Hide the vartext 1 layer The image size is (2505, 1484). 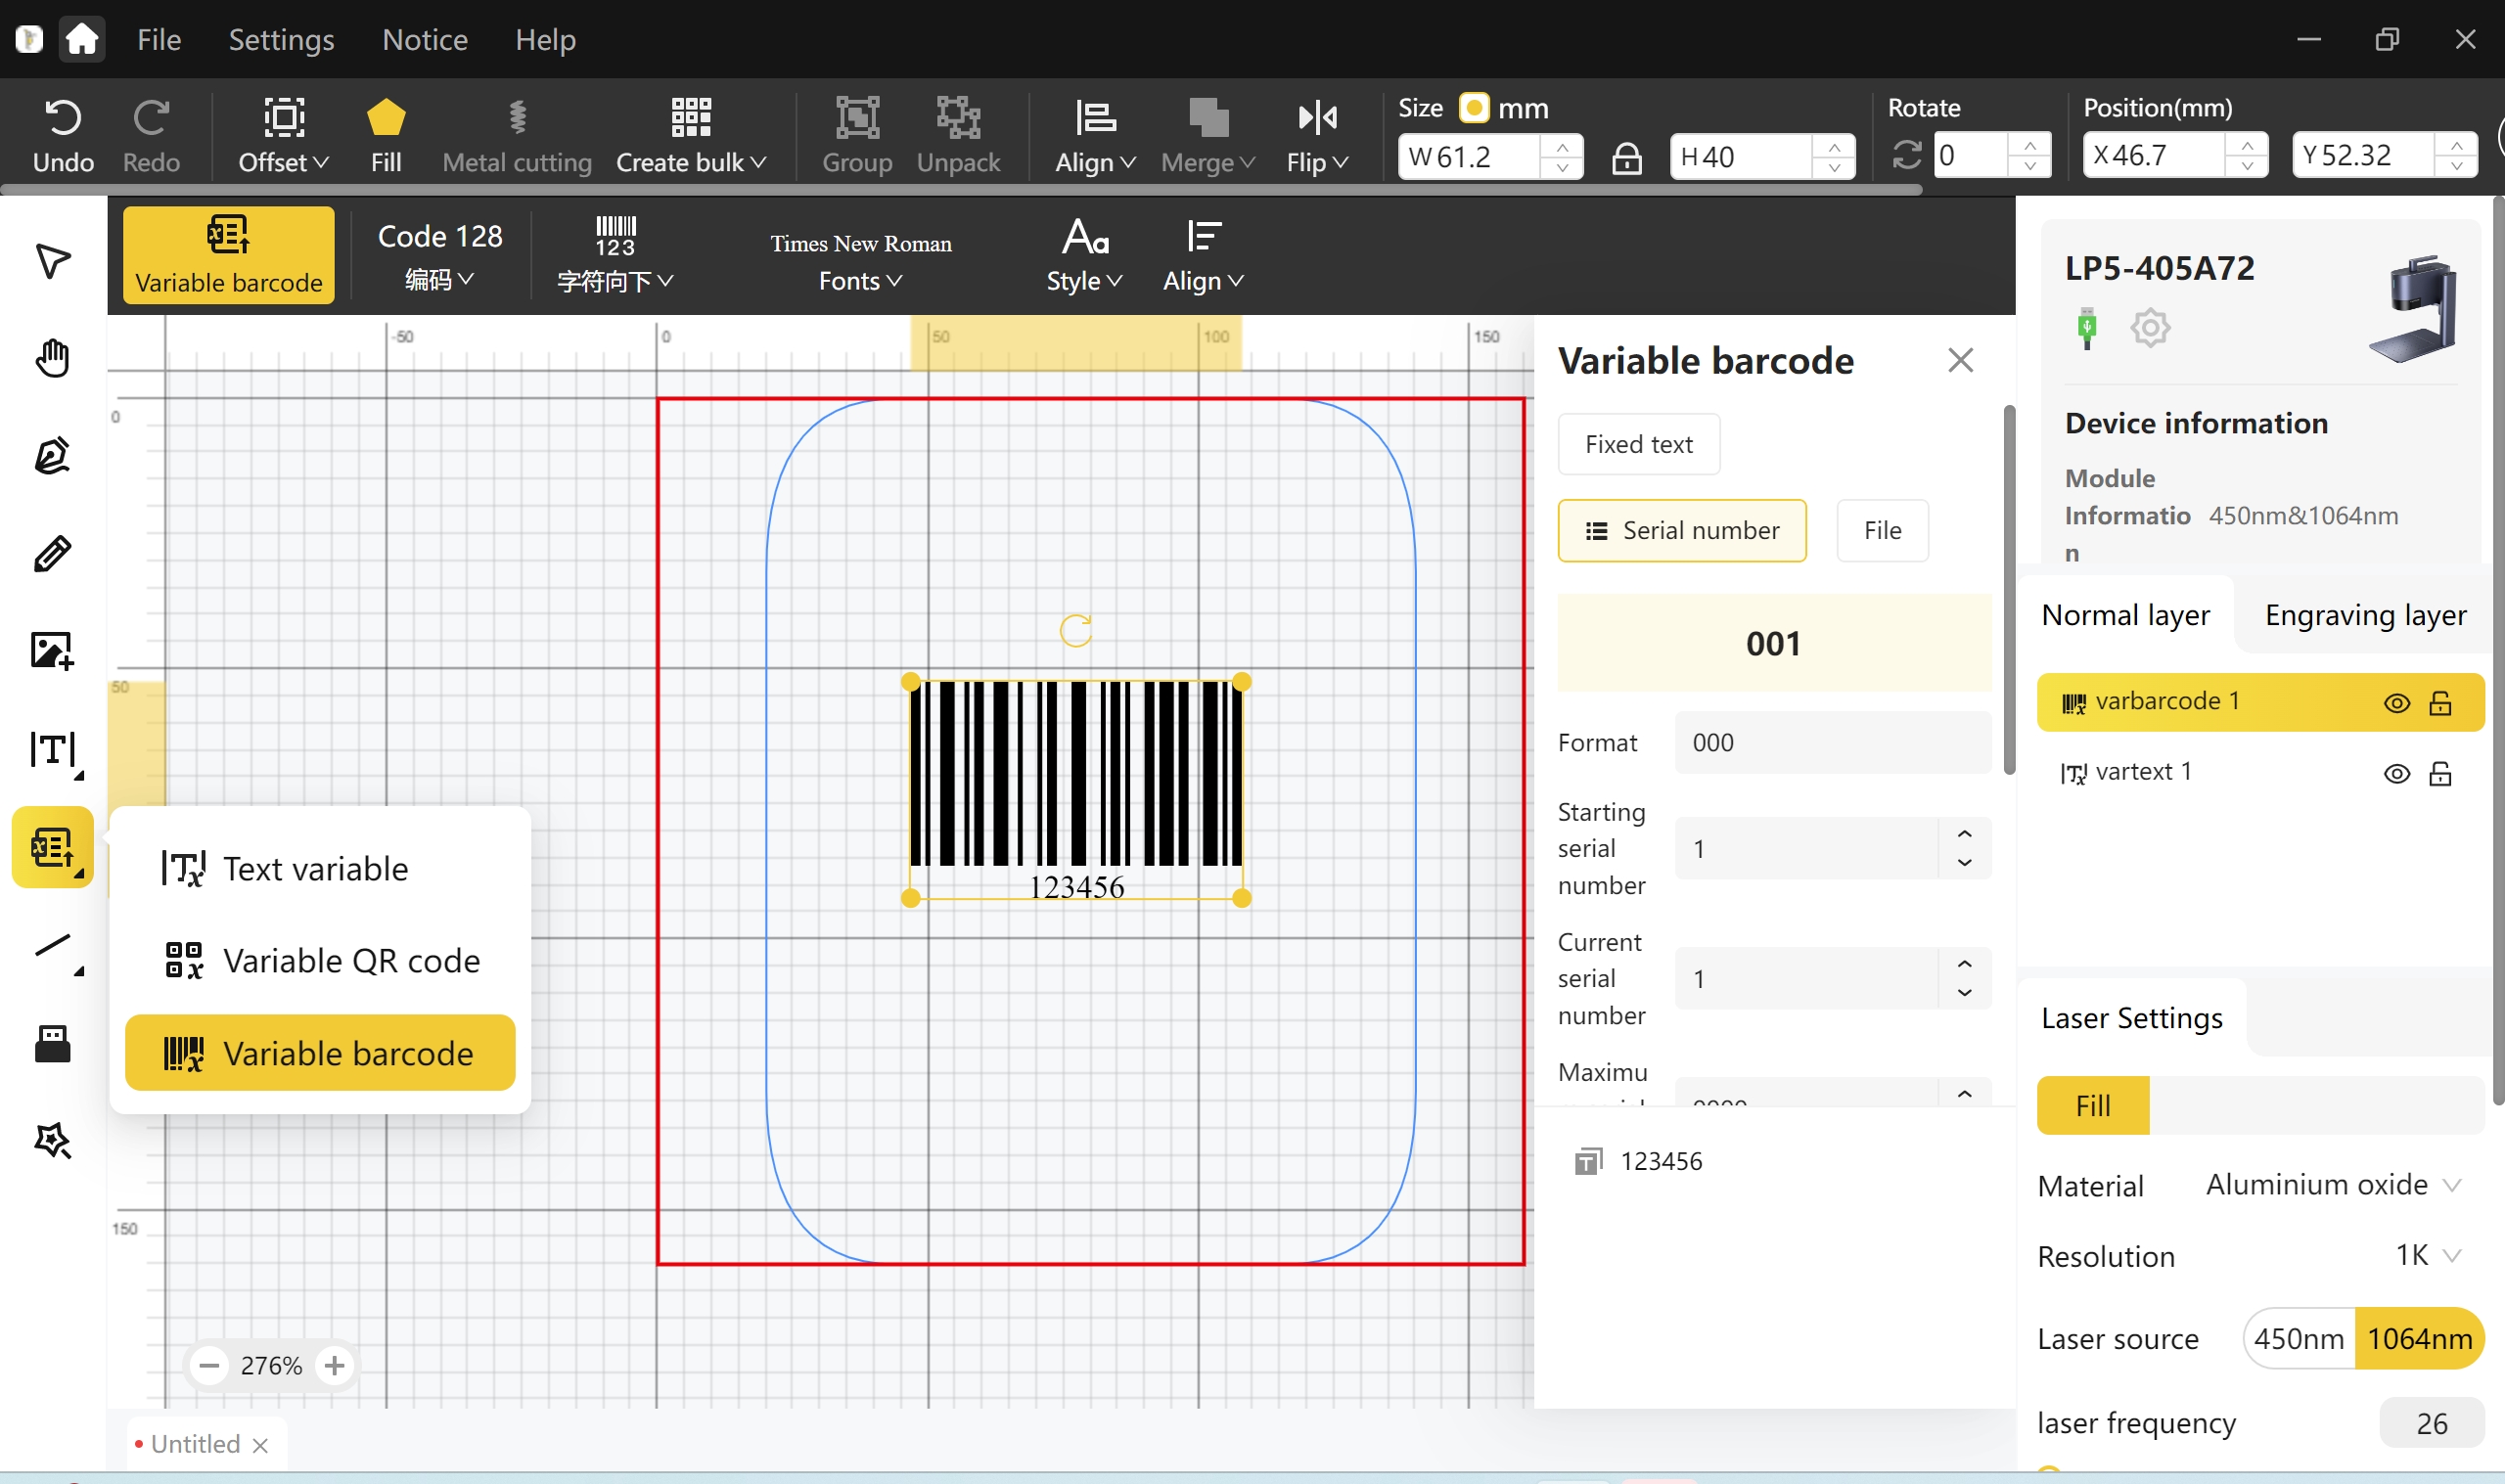pos(2396,773)
